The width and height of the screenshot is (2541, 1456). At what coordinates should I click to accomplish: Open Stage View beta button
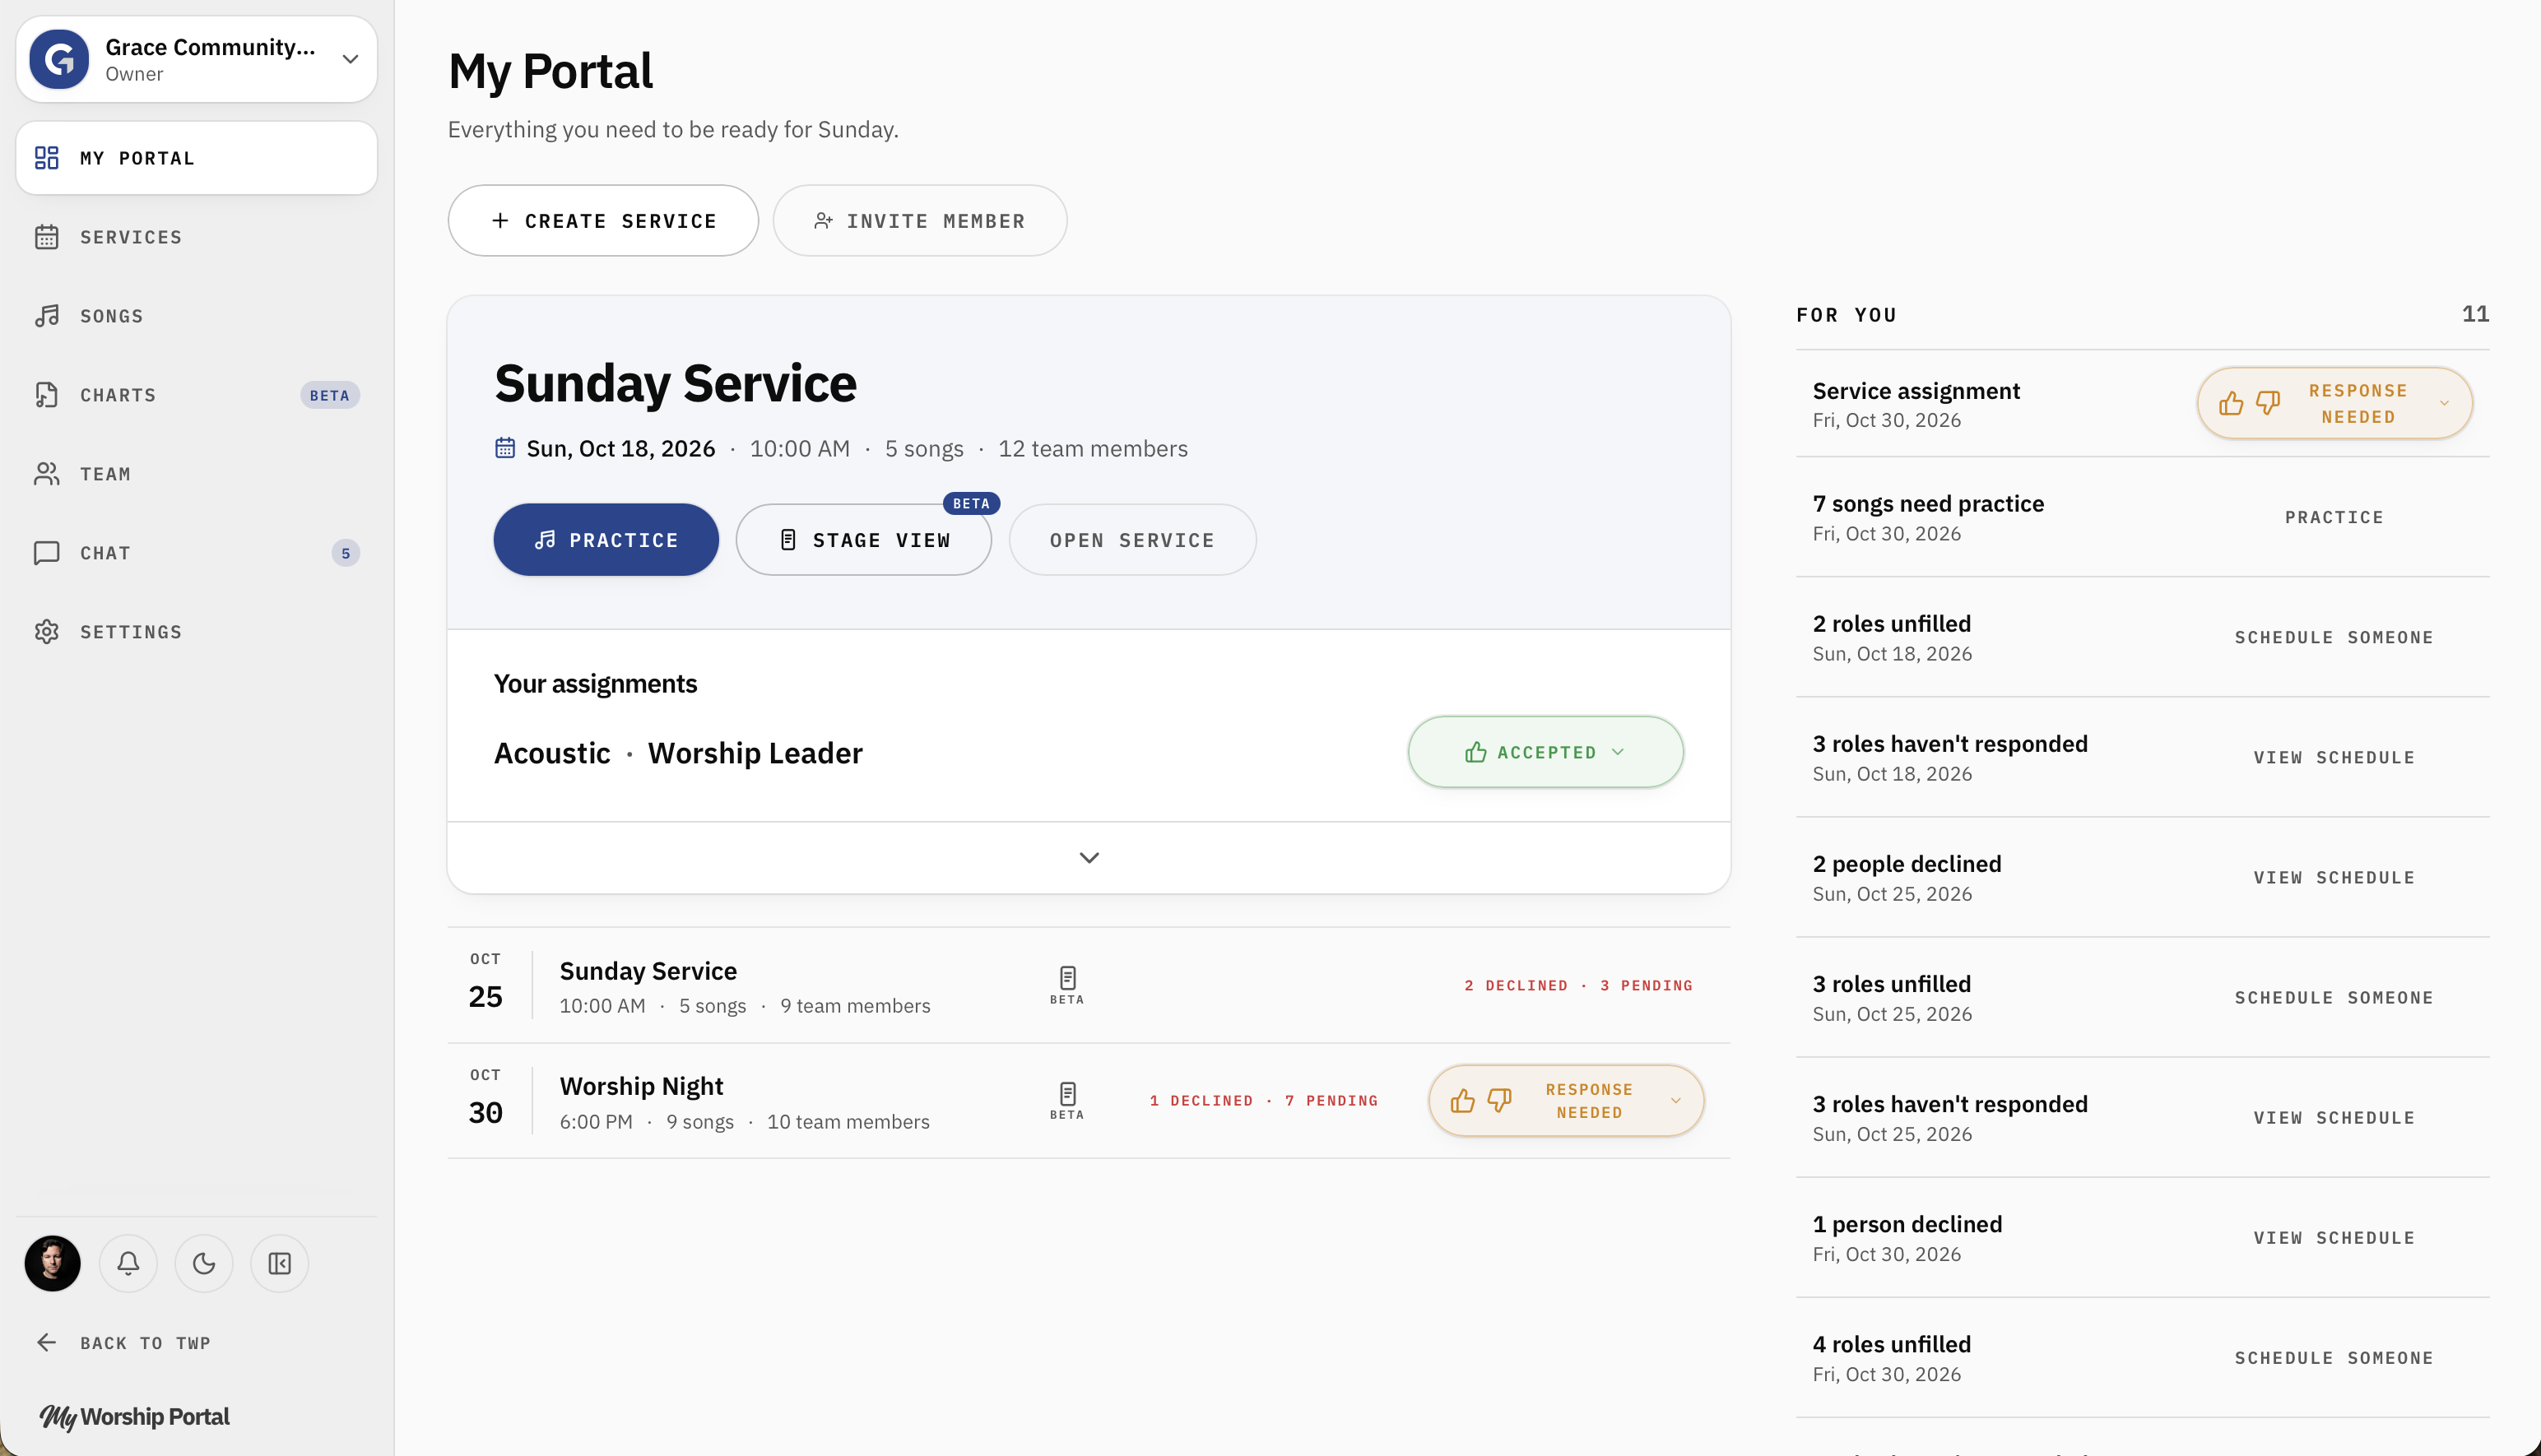(864, 540)
